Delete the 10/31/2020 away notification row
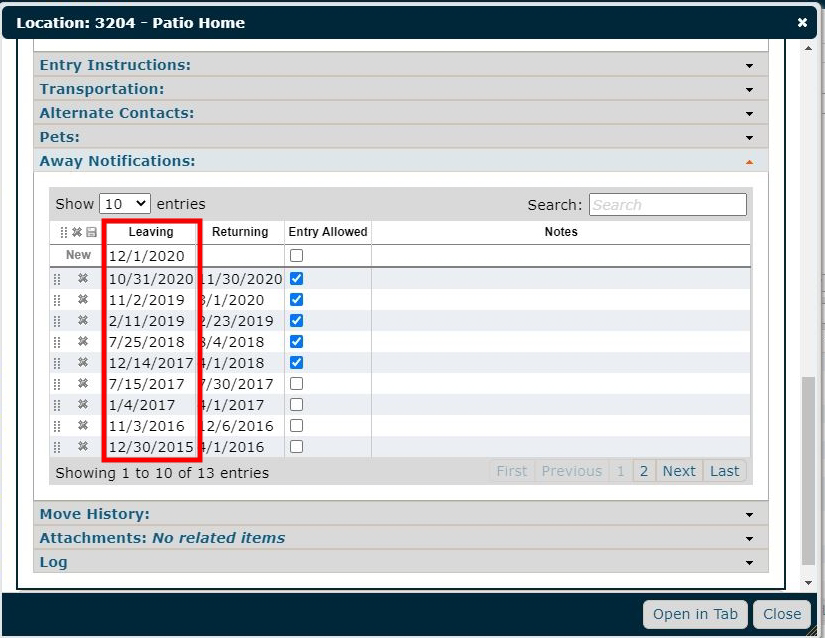Image resolution: width=825 pixels, height=638 pixels. (83, 278)
